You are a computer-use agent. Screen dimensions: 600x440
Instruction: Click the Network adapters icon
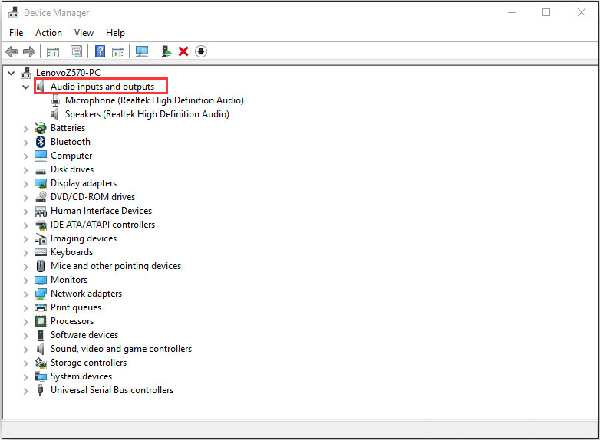click(41, 293)
